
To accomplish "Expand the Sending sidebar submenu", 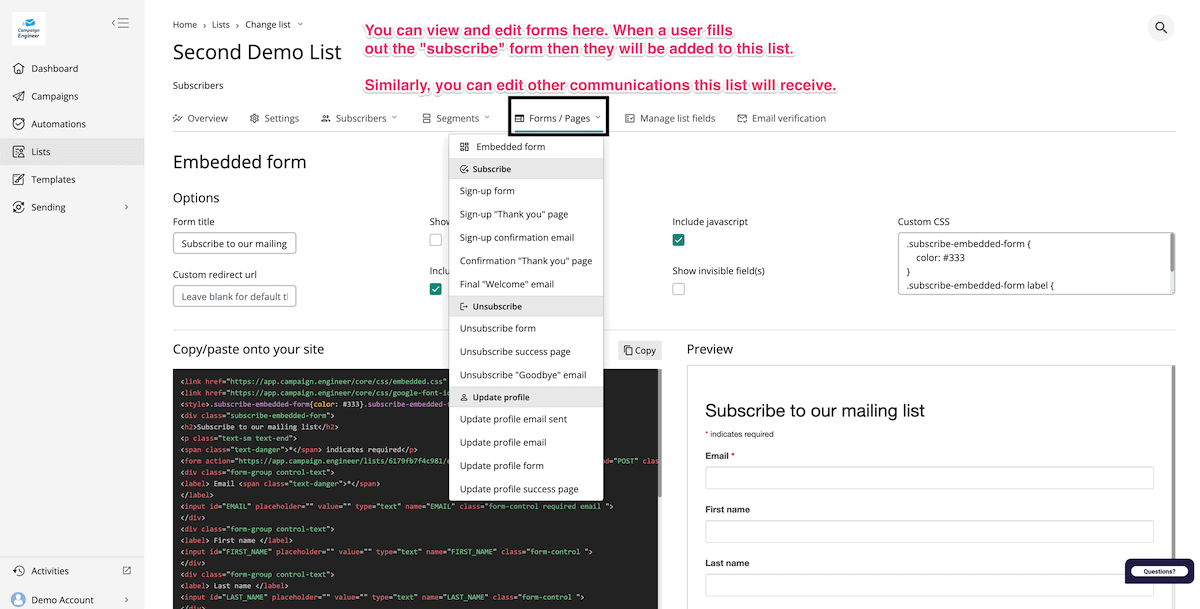I will point(126,207).
